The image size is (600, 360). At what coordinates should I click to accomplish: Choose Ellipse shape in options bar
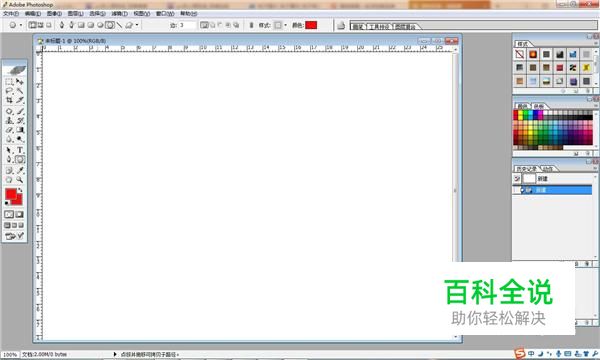tap(100, 25)
